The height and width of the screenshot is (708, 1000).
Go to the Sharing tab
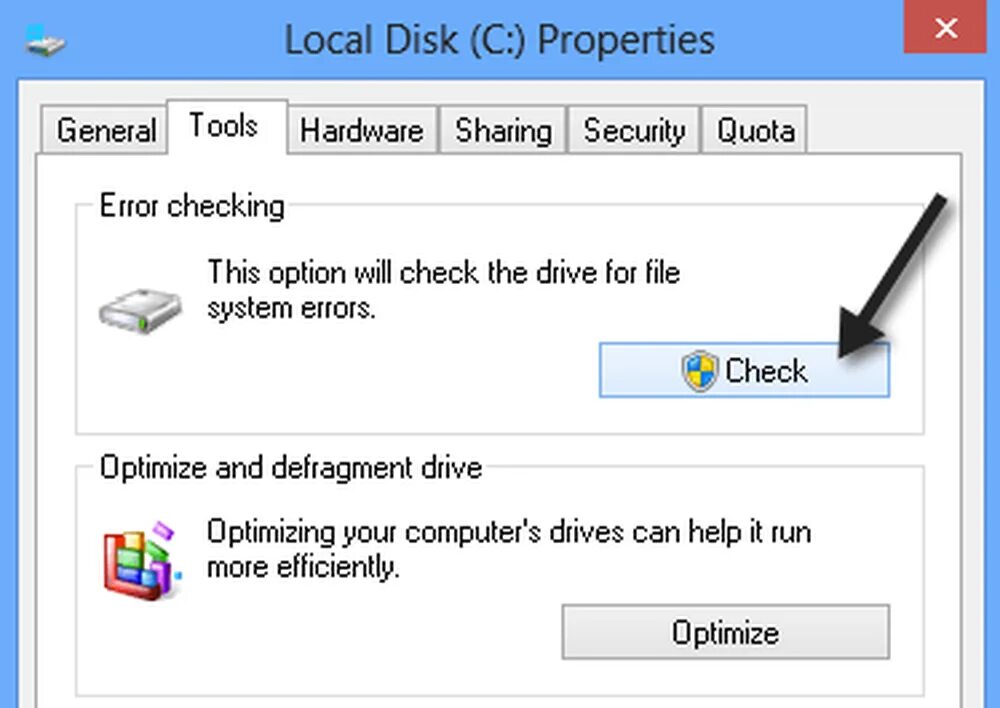click(x=503, y=130)
